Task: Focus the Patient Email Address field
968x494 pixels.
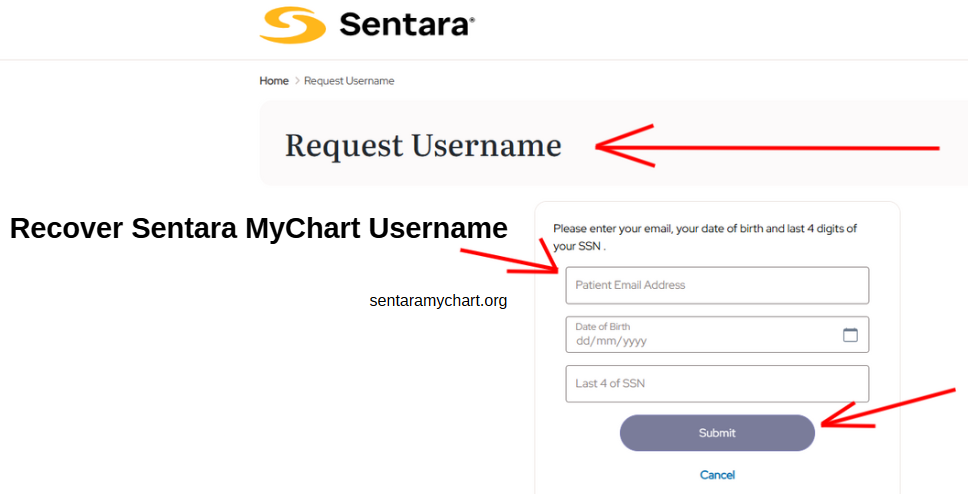Action: pos(717,285)
